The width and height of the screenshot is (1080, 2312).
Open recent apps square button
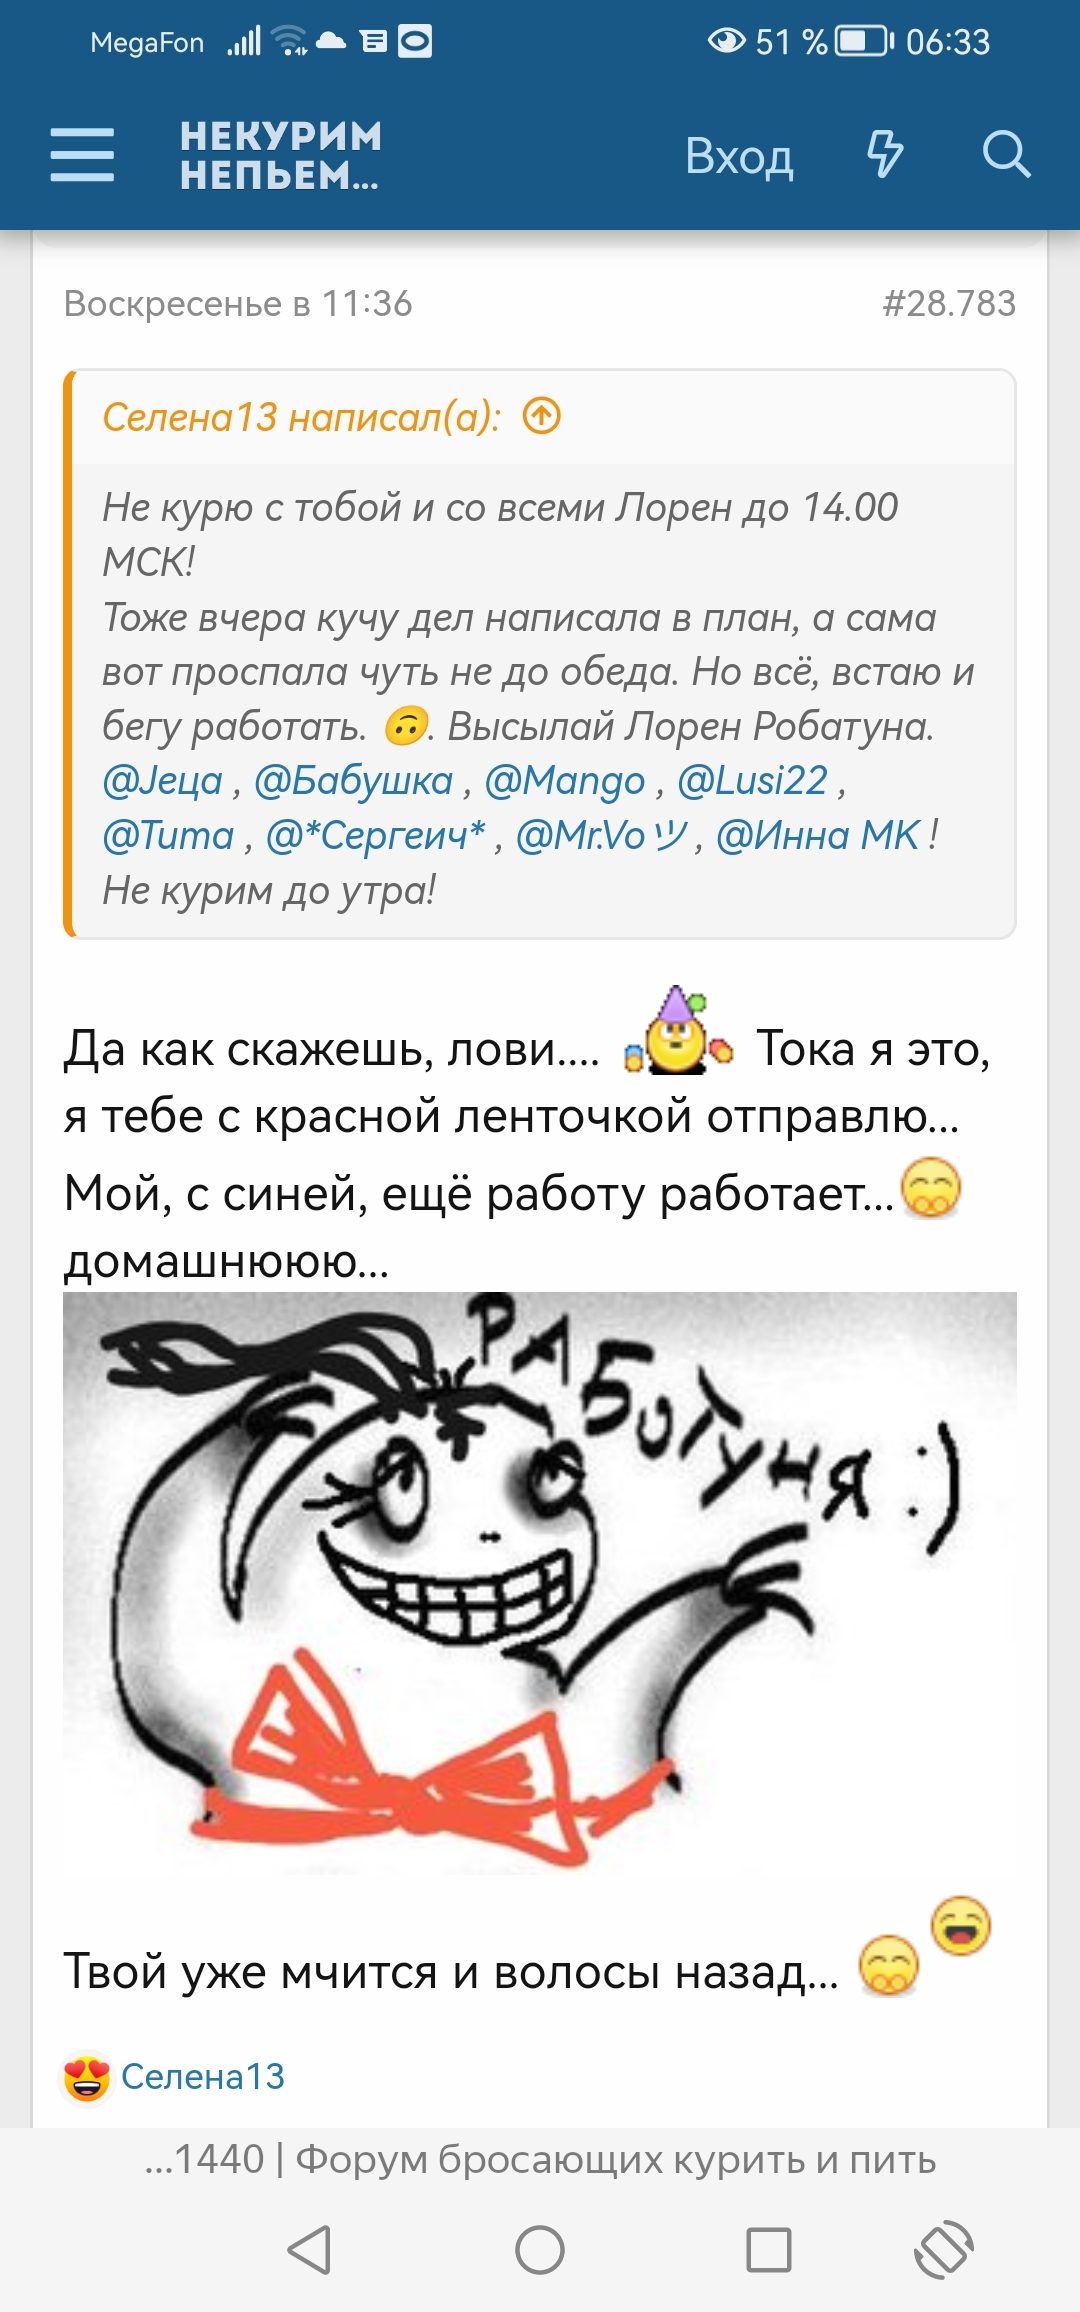tap(769, 2250)
